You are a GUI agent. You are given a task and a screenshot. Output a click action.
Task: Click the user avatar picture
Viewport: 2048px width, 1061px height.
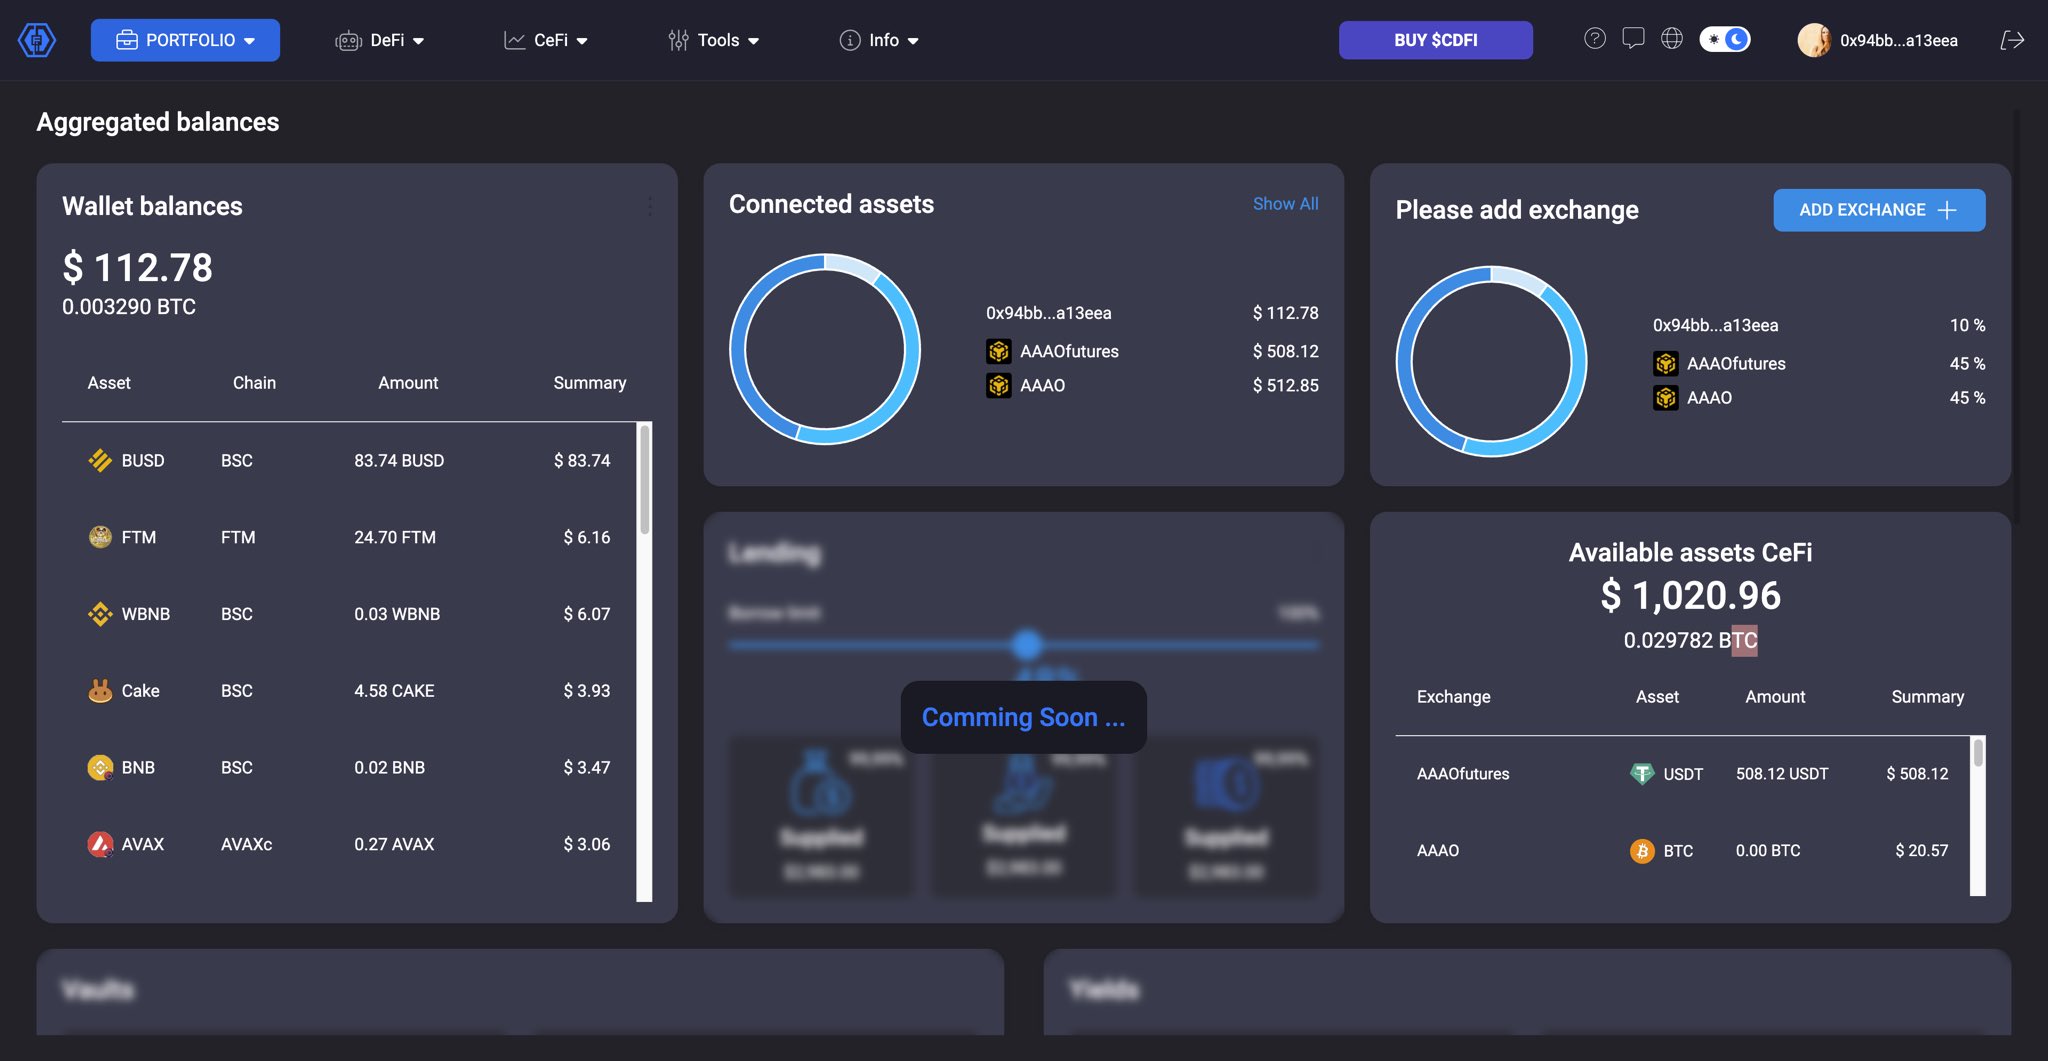(x=1814, y=40)
